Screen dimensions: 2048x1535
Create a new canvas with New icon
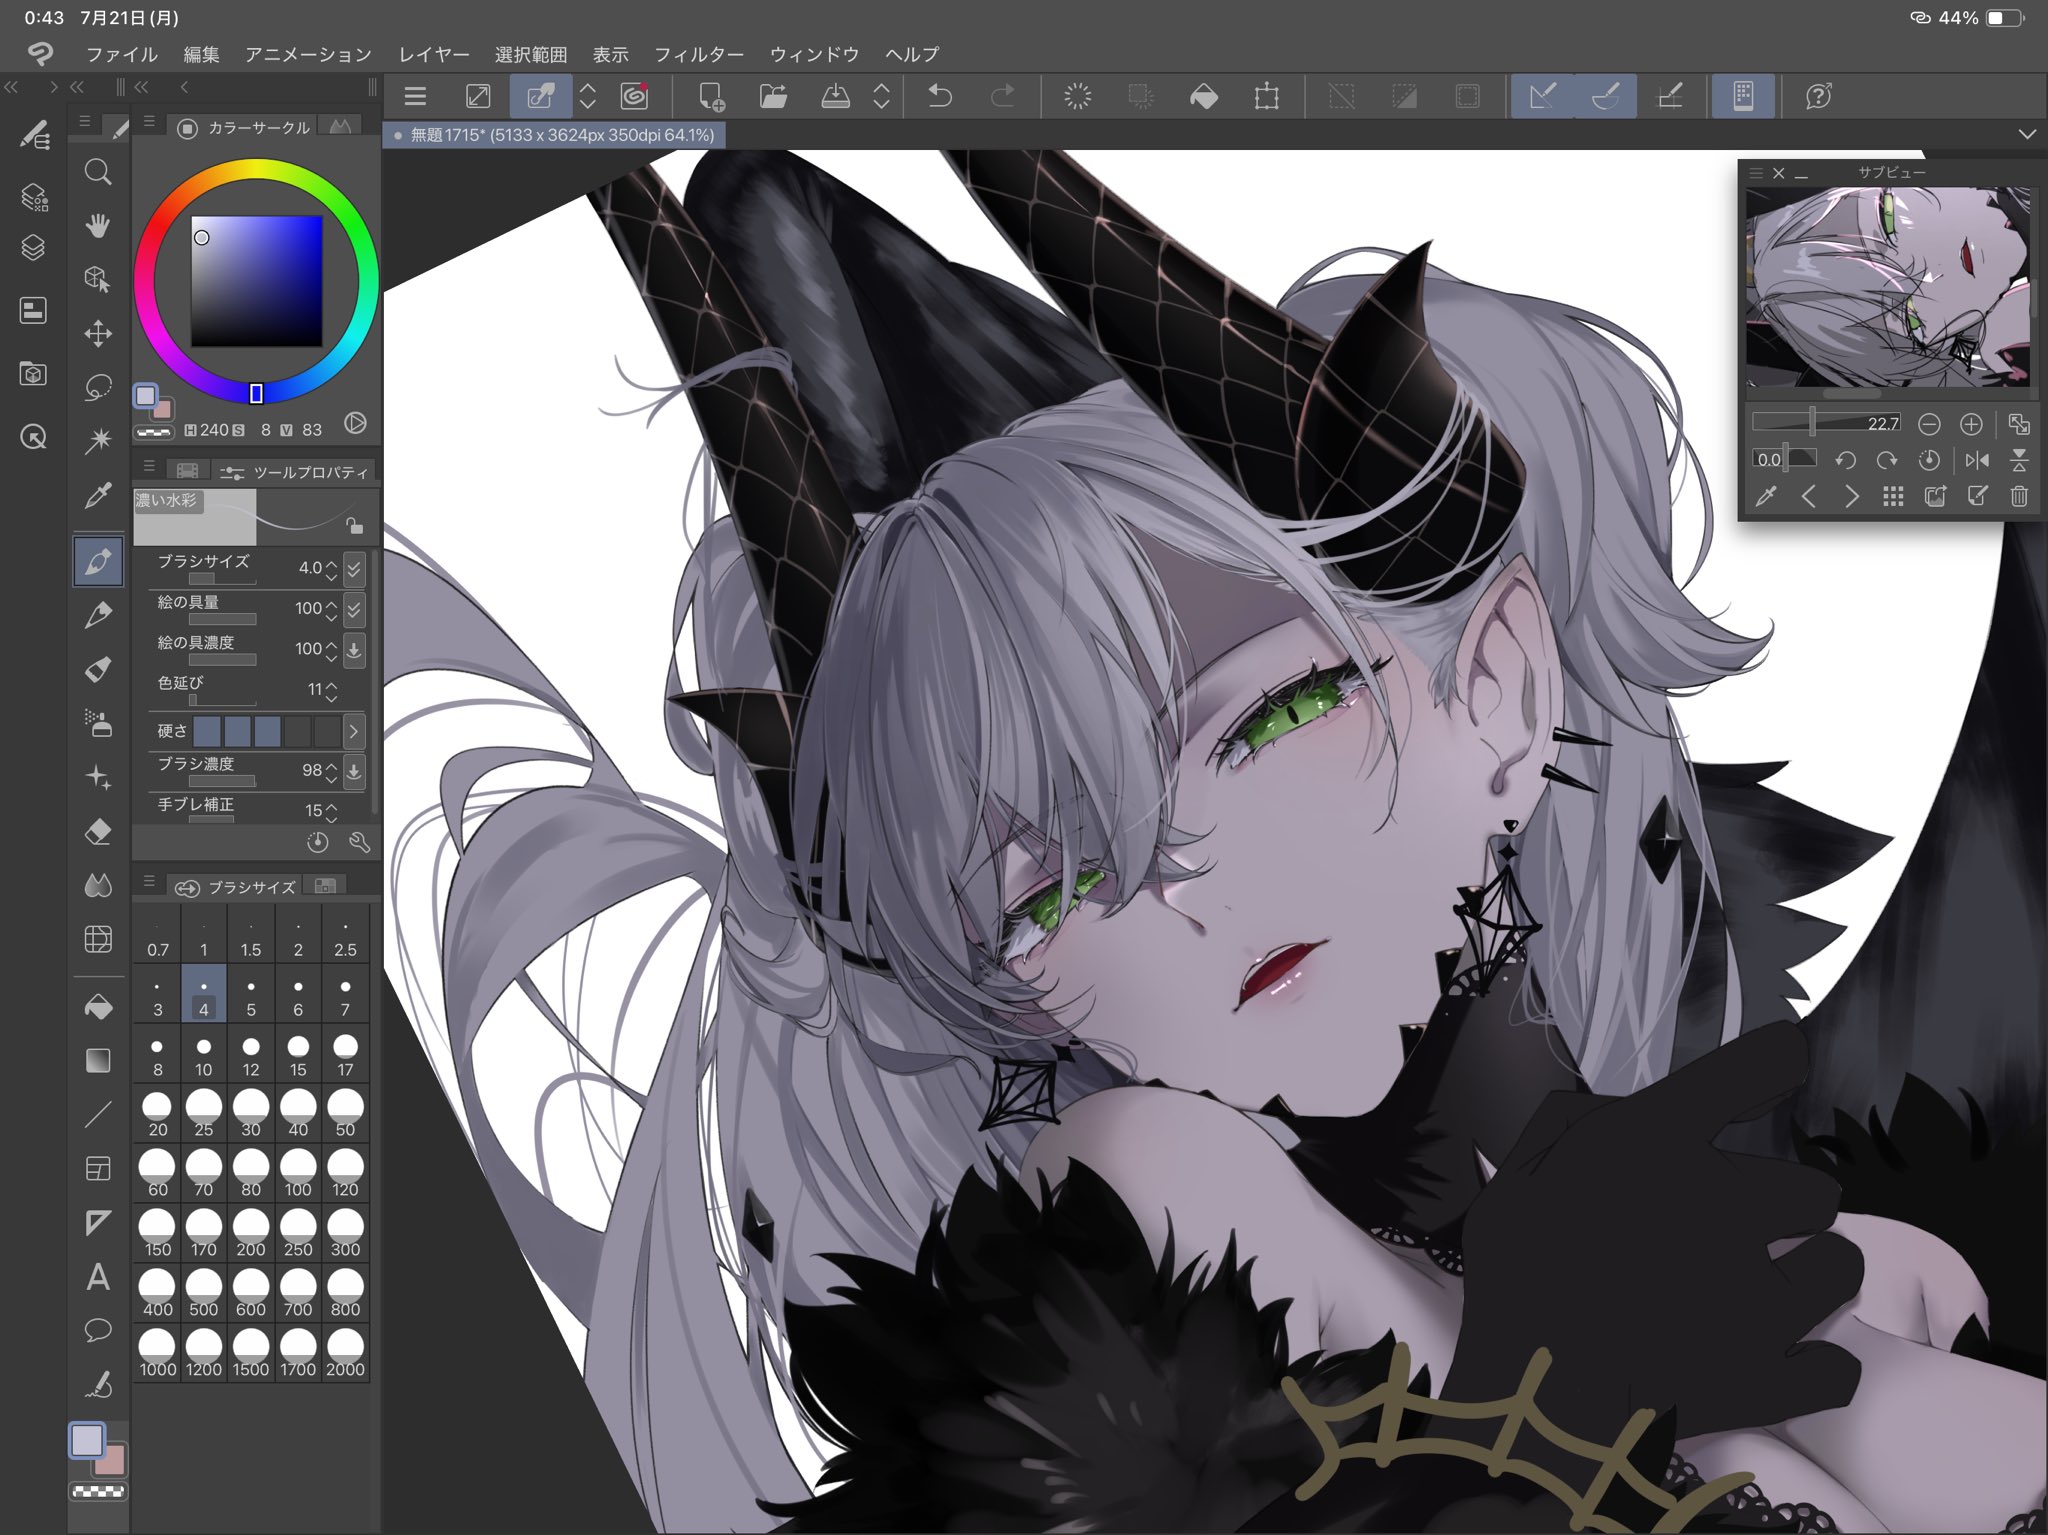tap(711, 96)
